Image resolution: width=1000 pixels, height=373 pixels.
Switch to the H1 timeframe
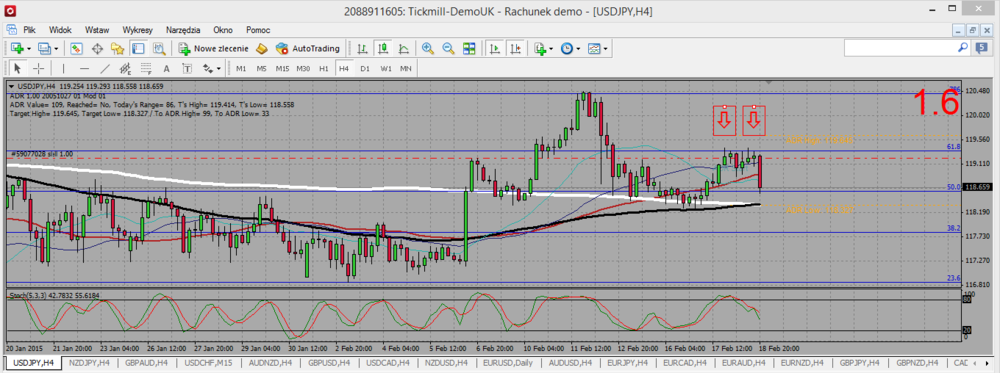pos(324,68)
